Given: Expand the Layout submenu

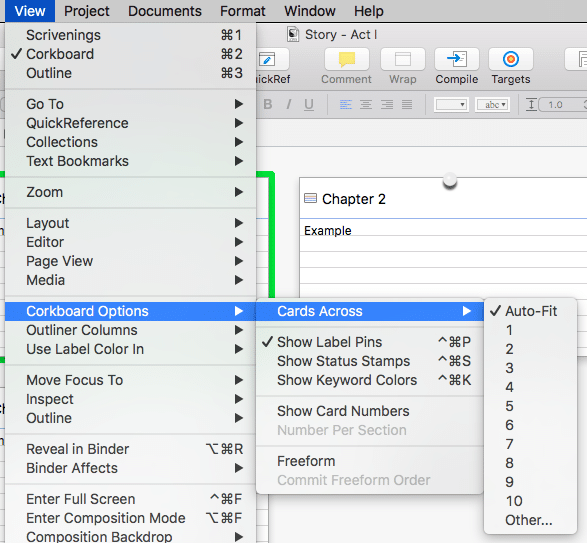Looking at the screenshot, I should [x=130, y=223].
